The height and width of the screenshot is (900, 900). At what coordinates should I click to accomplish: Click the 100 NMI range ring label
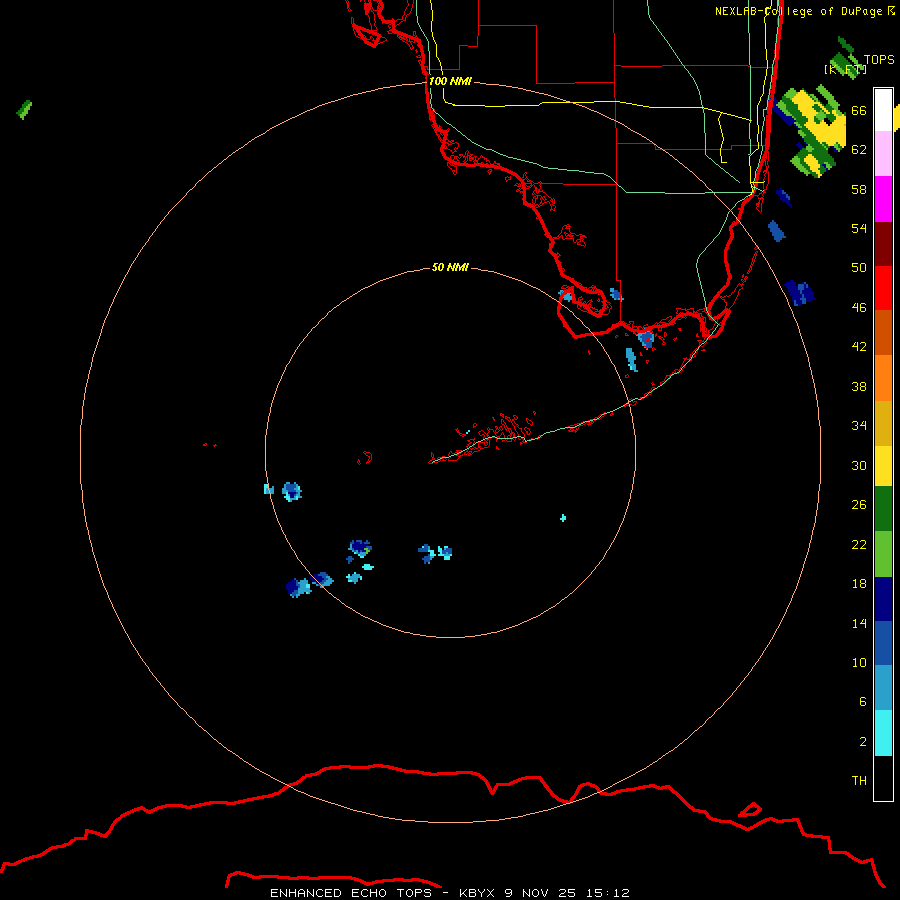coord(450,81)
